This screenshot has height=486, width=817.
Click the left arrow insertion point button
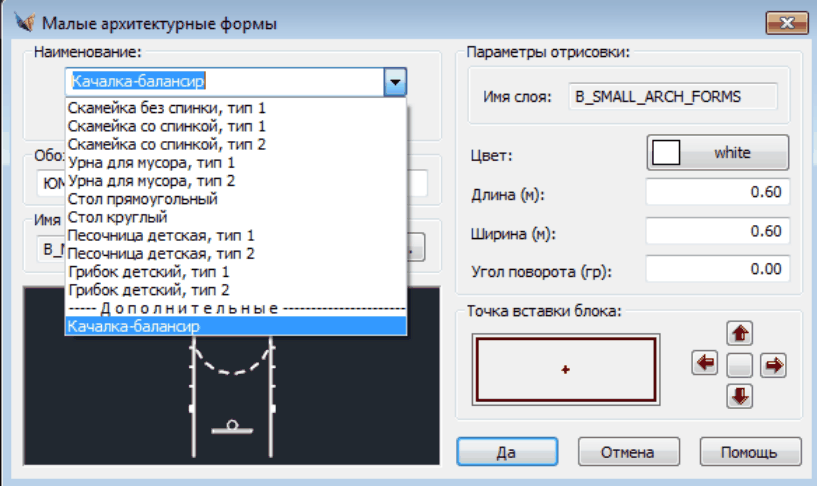pos(705,365)
